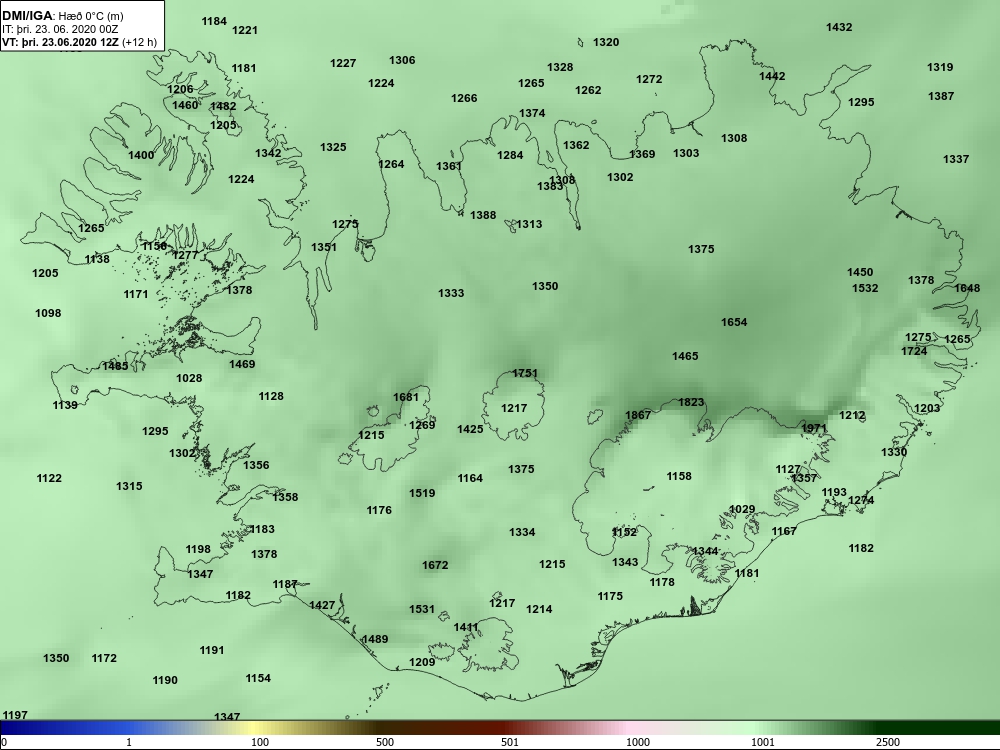Click the 1432 height value
Image resolution: width=1000 pixels, height=750 pixels.
[x=839, y=27]
